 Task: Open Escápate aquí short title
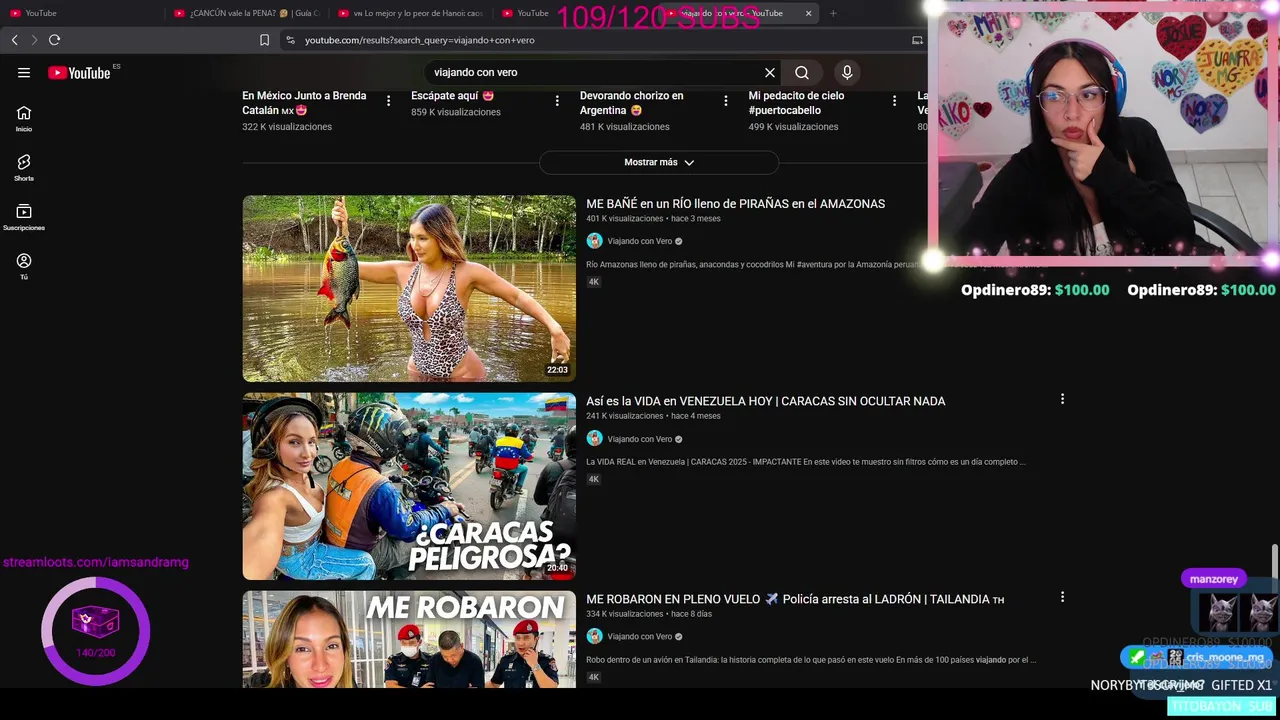point(452,96)
